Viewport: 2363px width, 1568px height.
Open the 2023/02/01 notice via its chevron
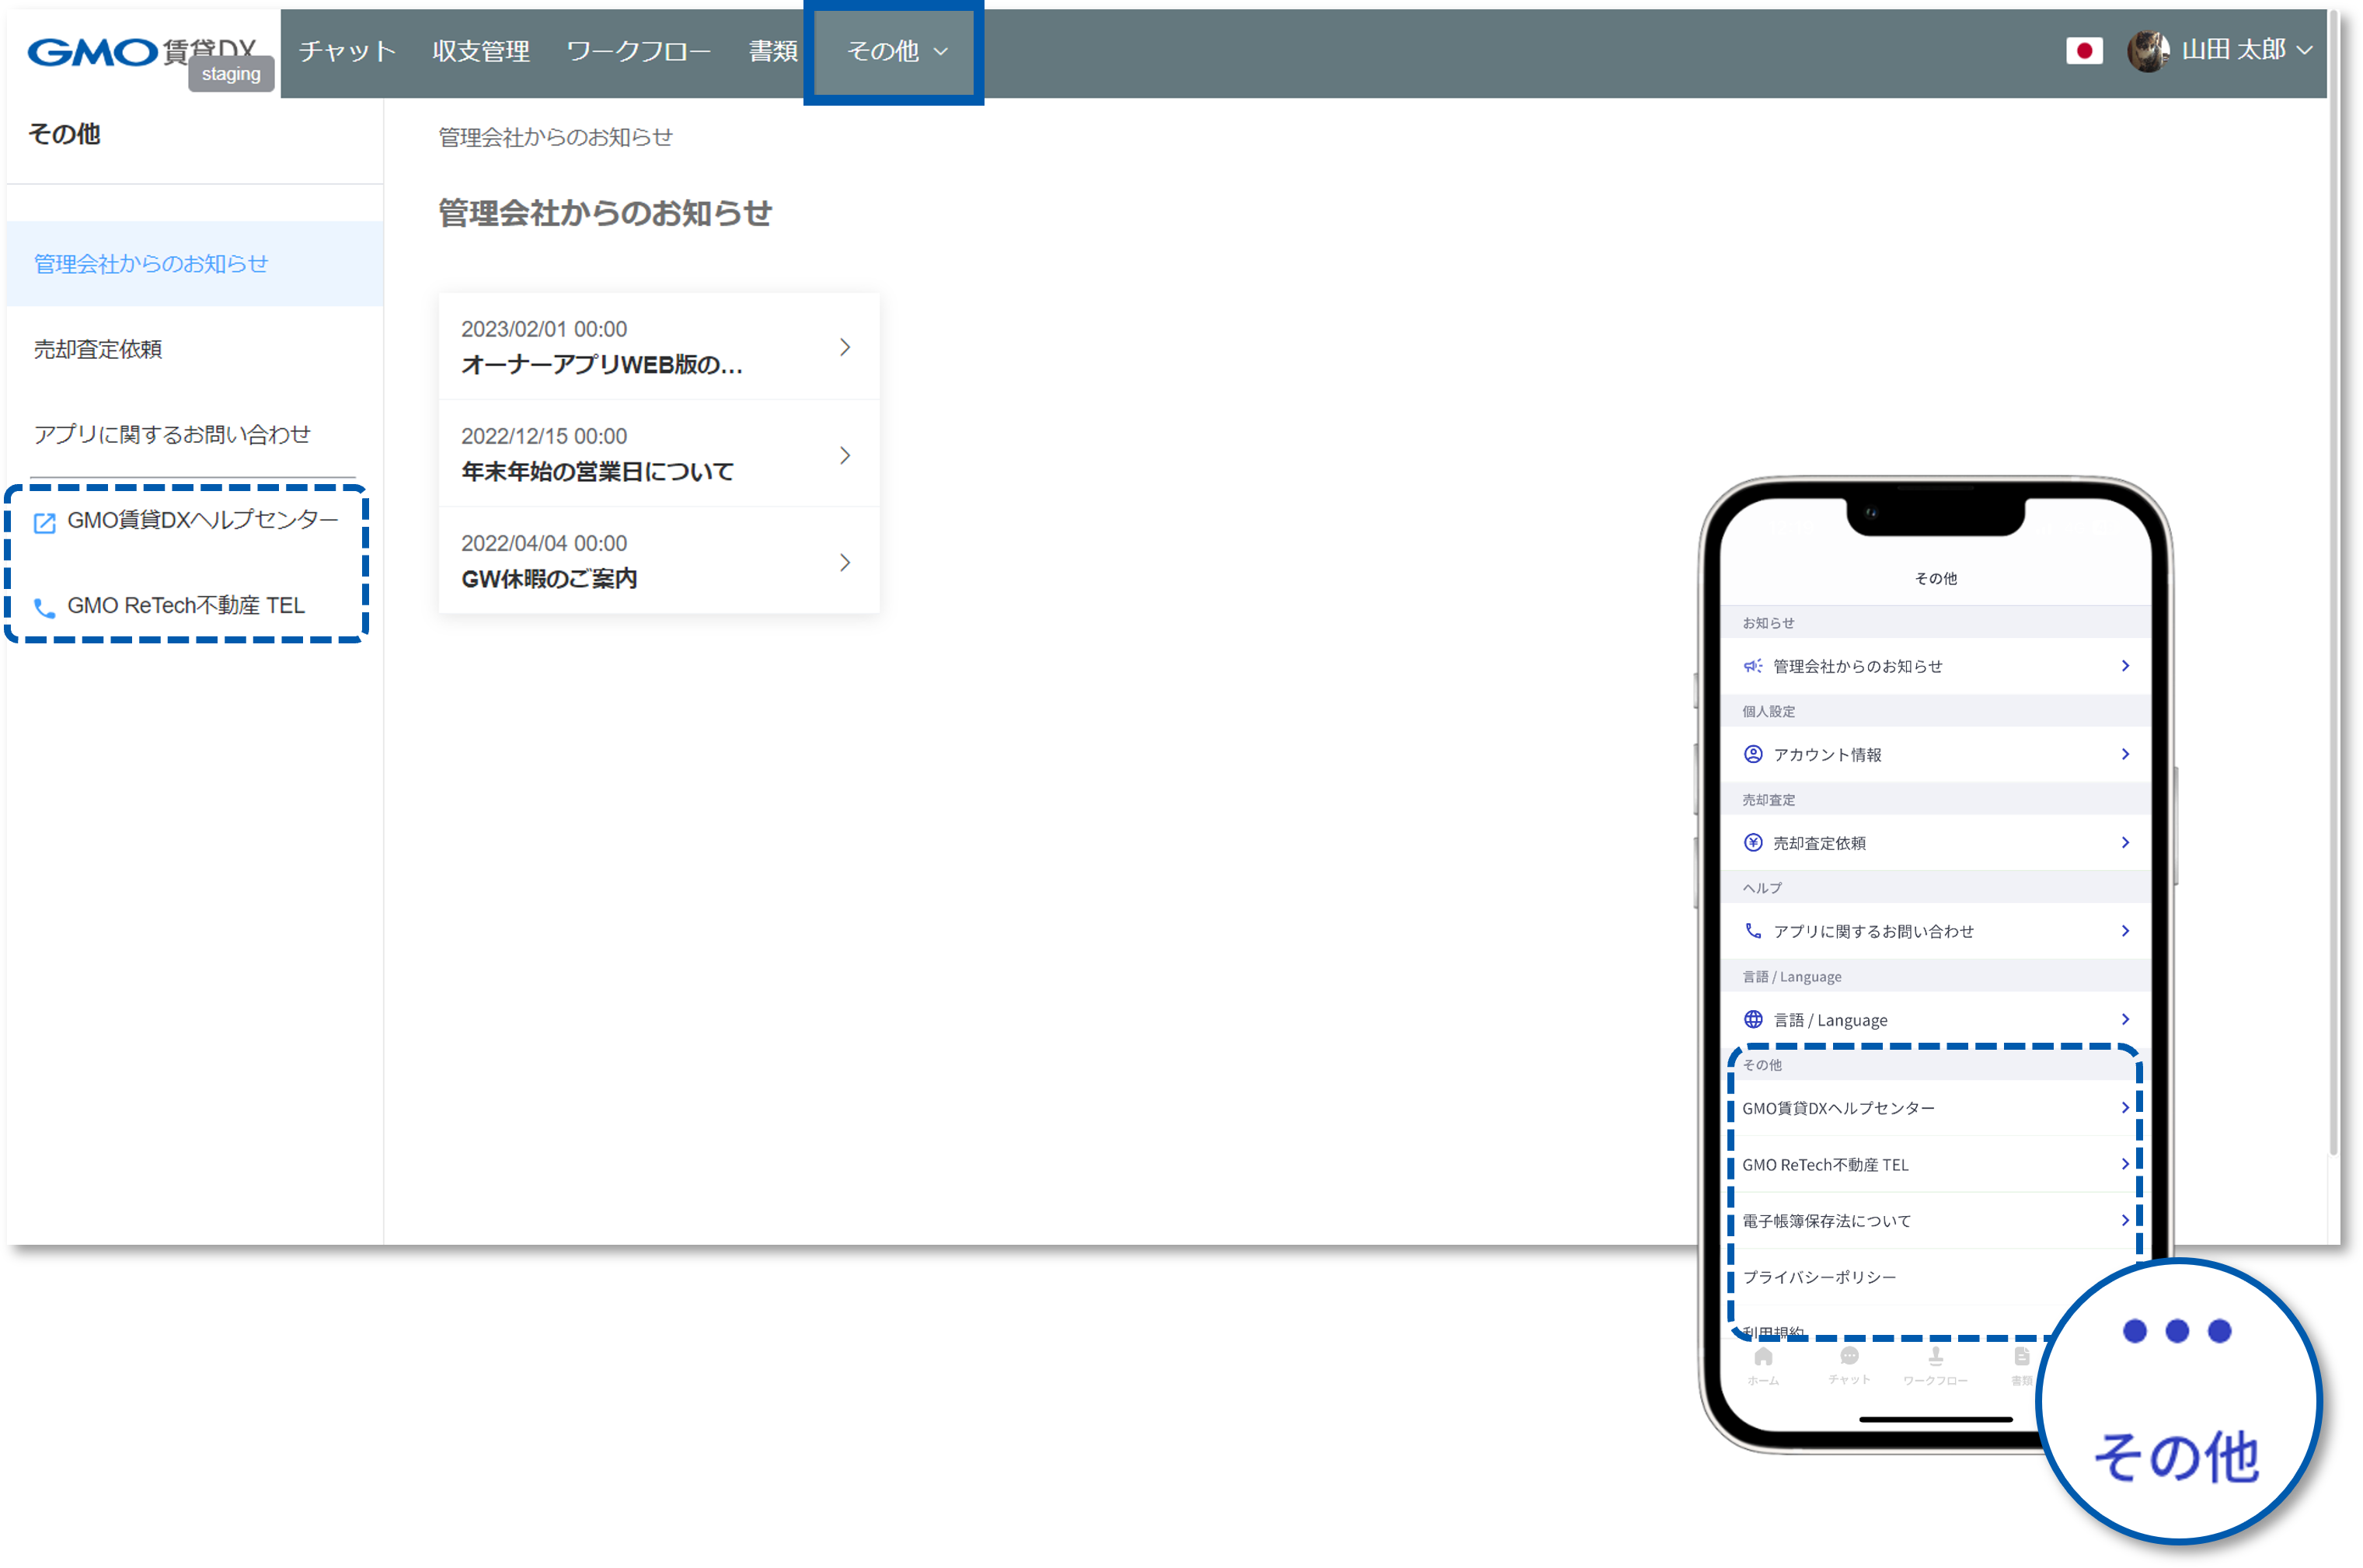845,348
